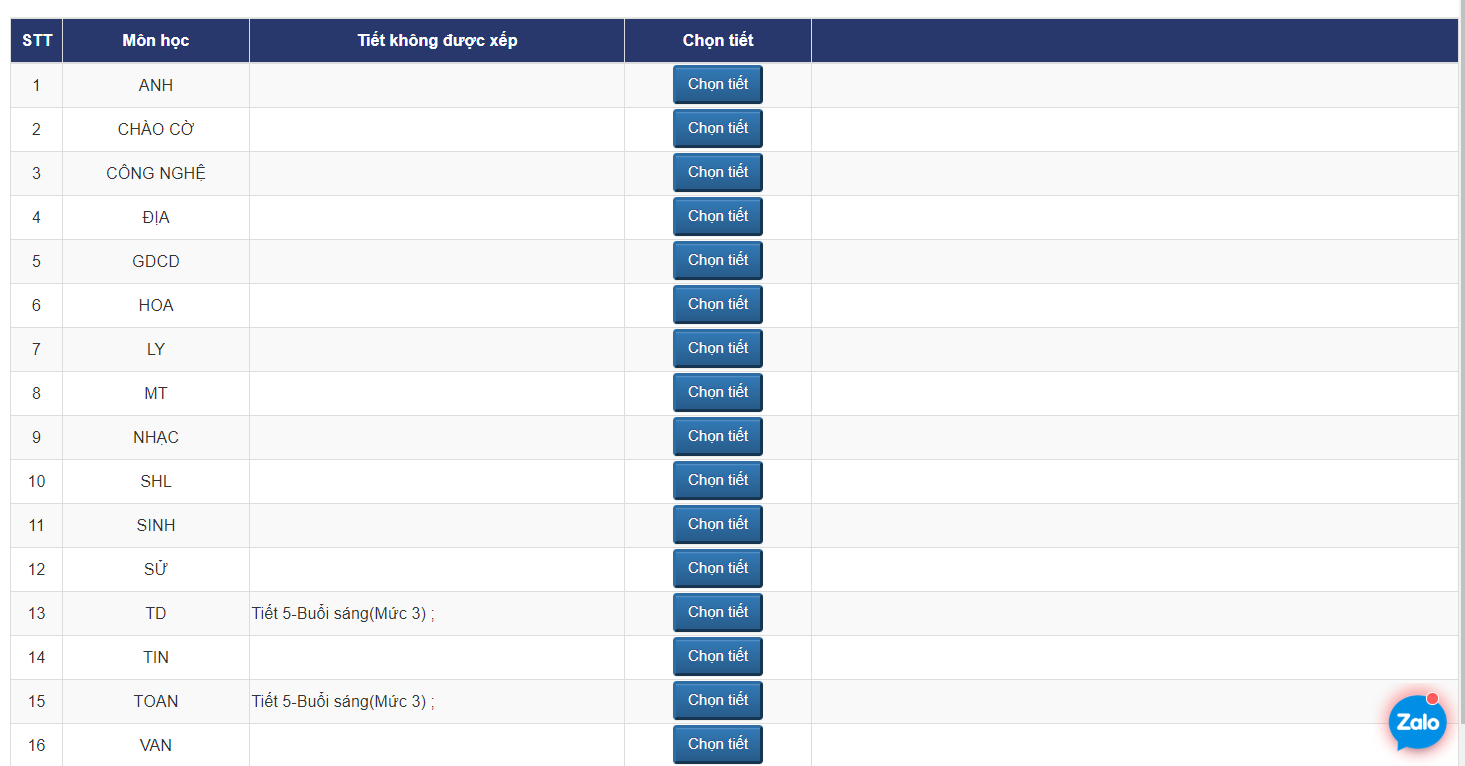1465x766 pixels.
Task: Select Chọn tiết for CÔNG NGHỆ subject
Action: pyautogui.click(x=717, y=173)
